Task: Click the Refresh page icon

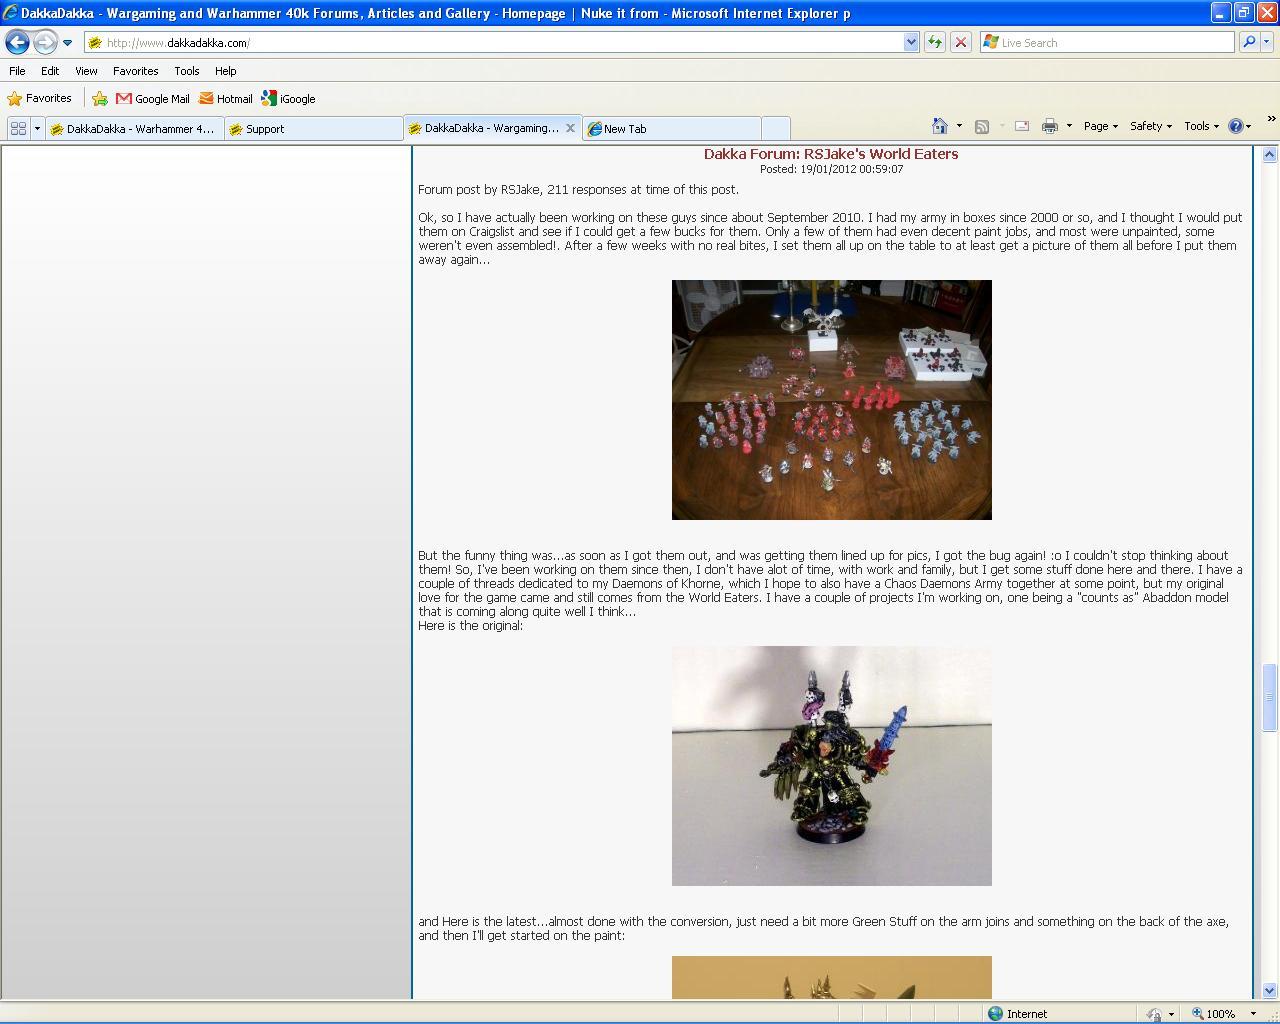Action: [934, 42]
